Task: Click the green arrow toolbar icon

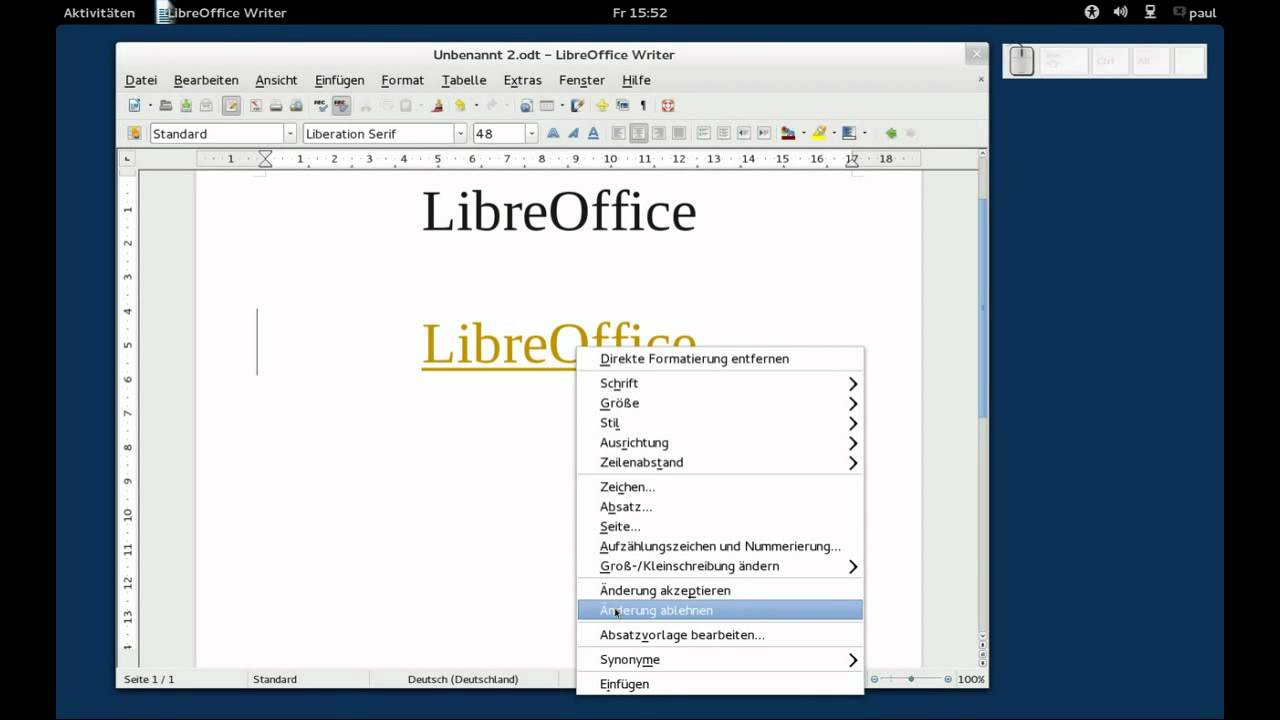Action: point(891,133)
